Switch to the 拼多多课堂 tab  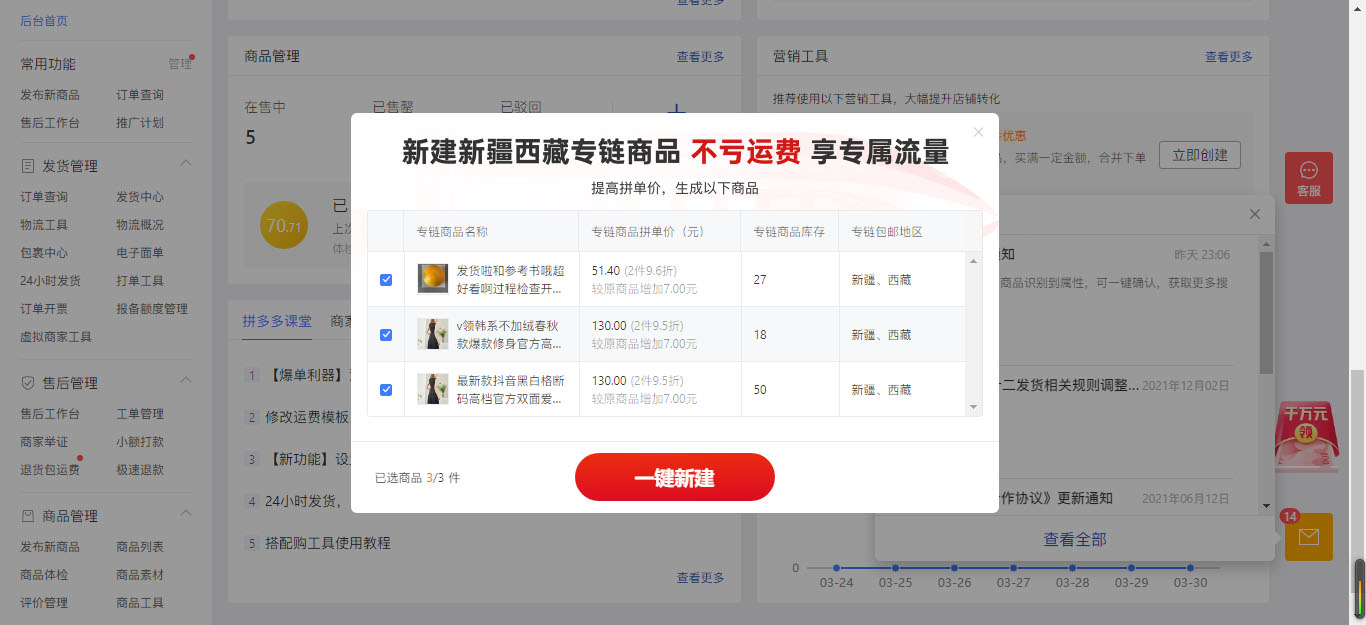(x=277, y=321)
